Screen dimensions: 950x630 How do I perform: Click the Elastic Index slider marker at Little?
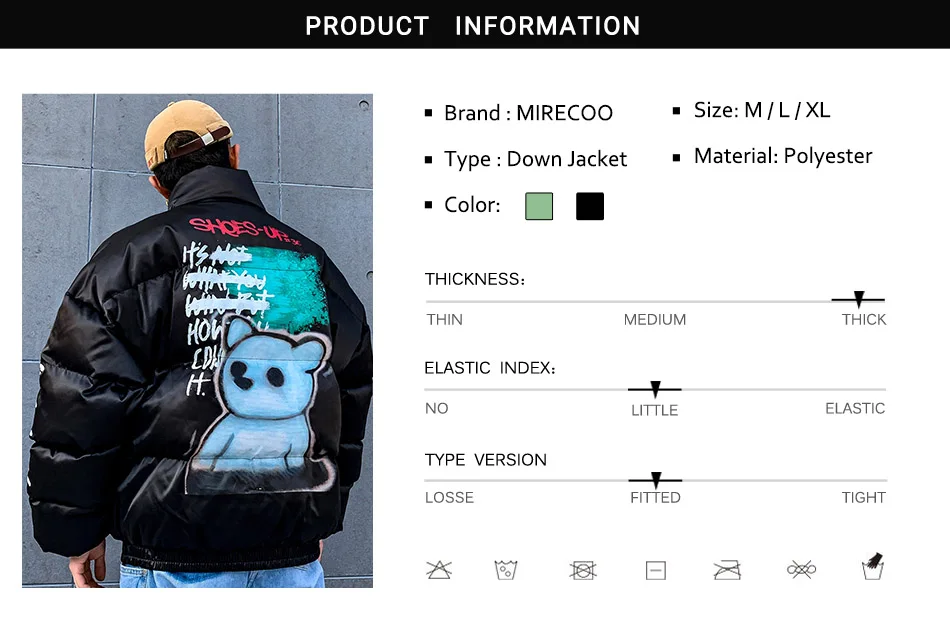coord(655,389)
